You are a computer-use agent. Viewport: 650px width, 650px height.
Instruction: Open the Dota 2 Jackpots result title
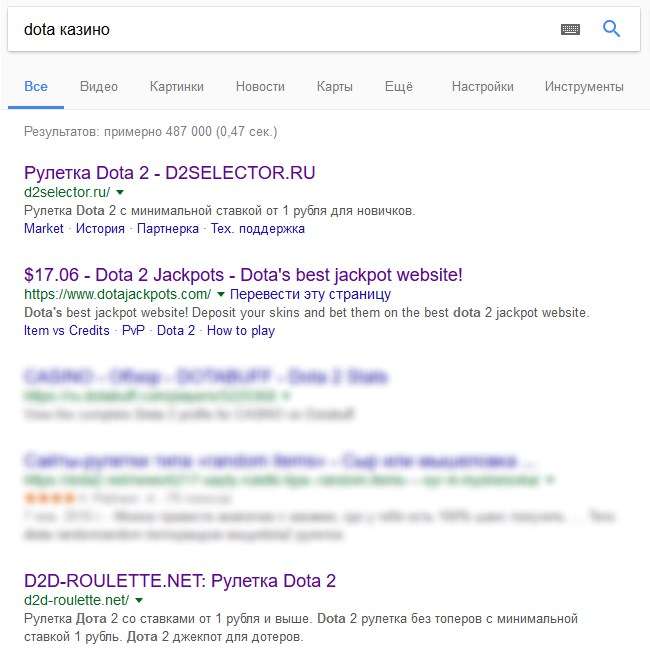243,274
